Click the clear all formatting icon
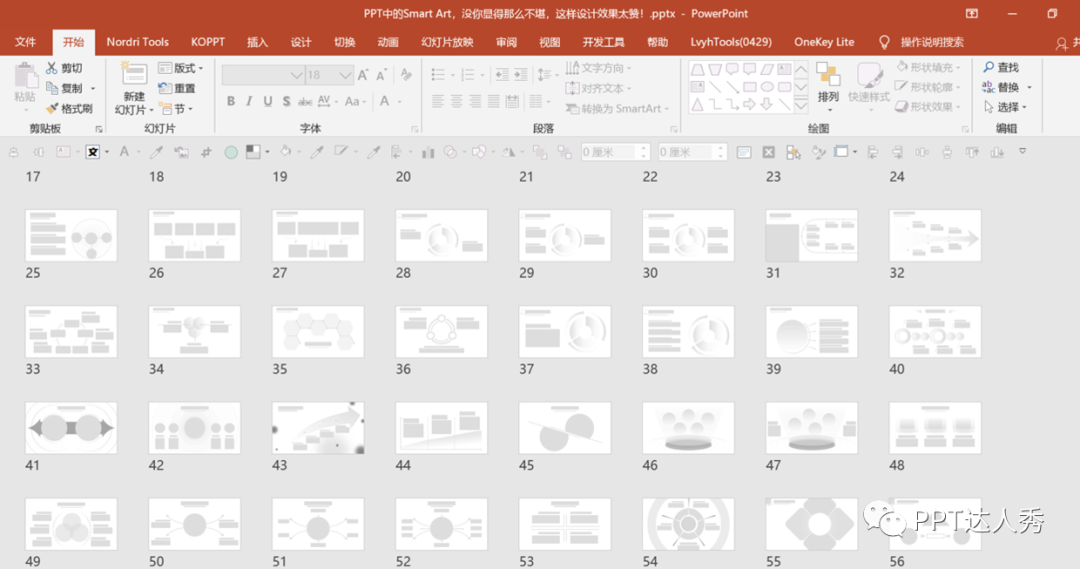Viewport: 1080px width, 569px height. point(406,74)
